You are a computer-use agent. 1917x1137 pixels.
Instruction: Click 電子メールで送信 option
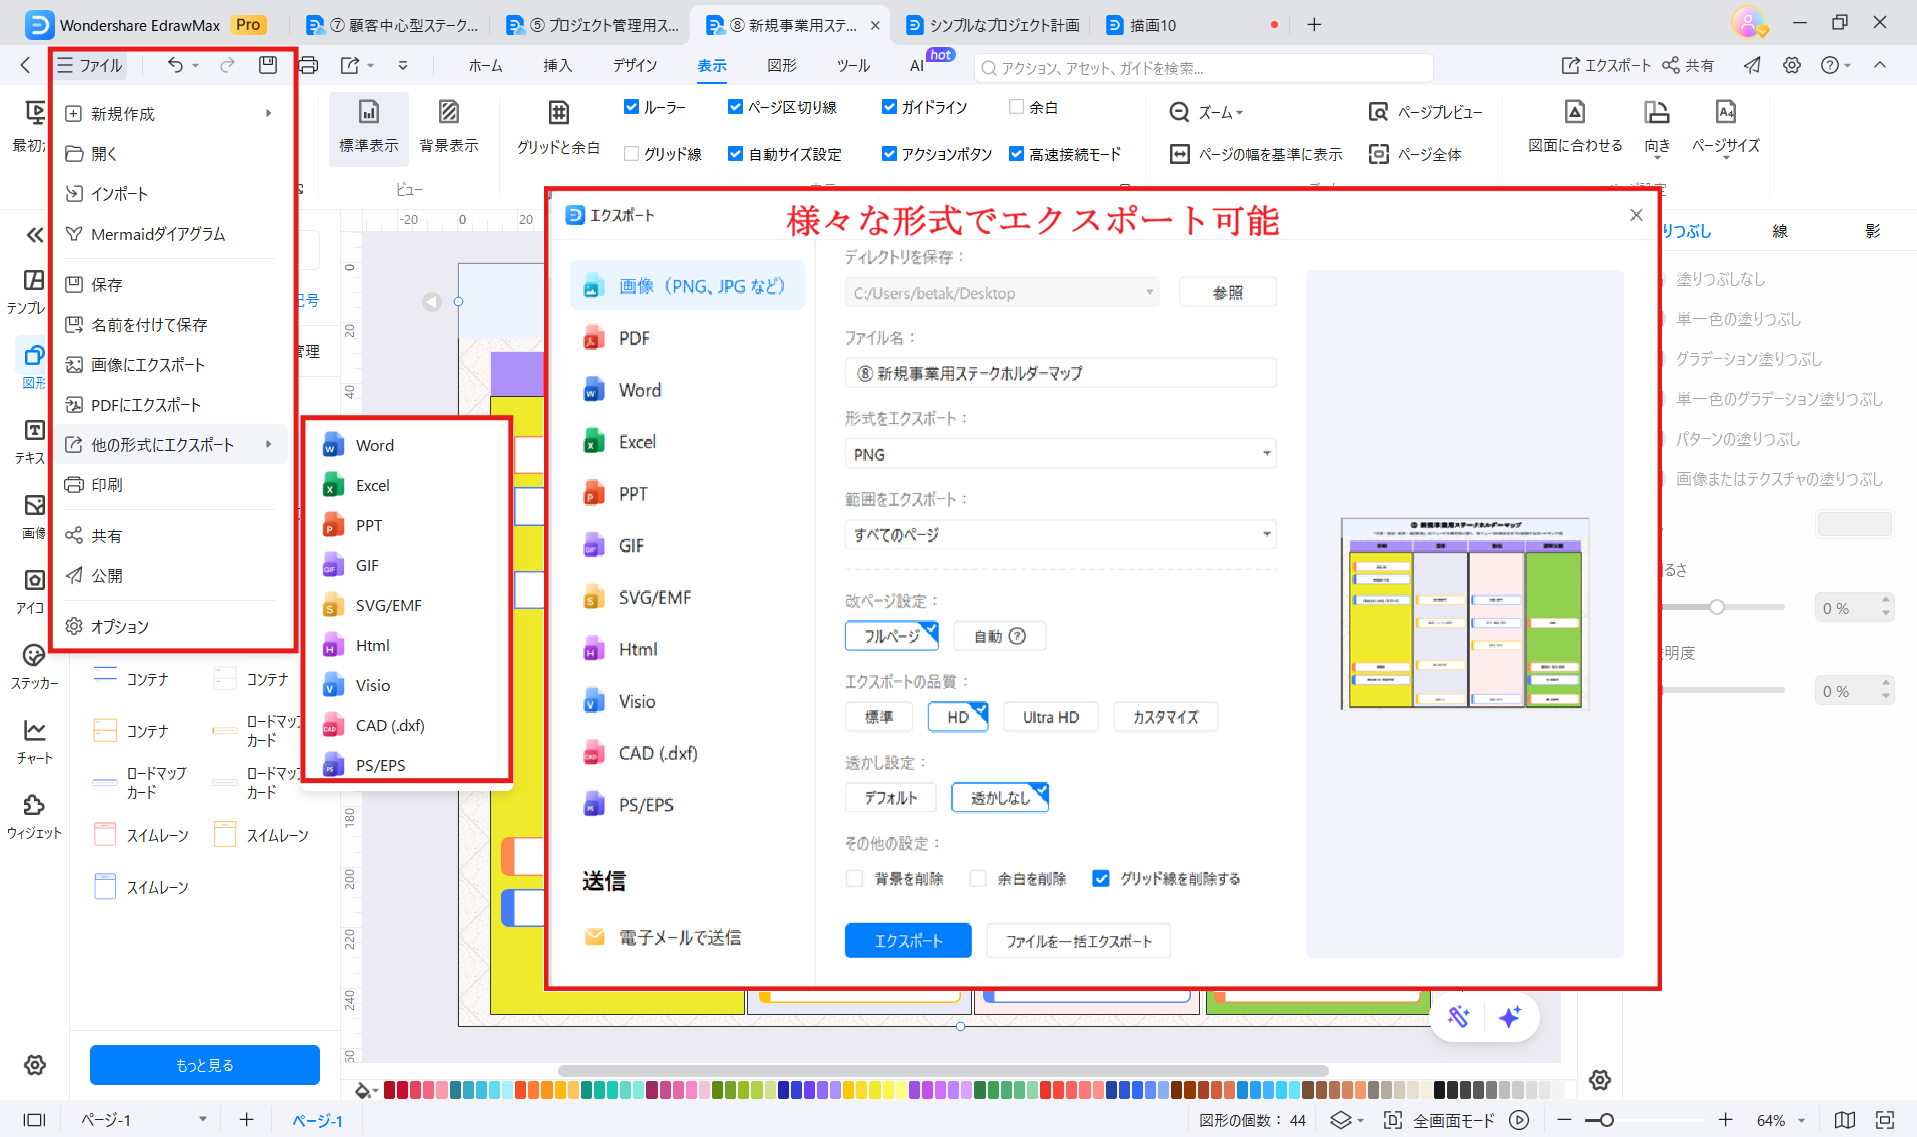point(679,937)
